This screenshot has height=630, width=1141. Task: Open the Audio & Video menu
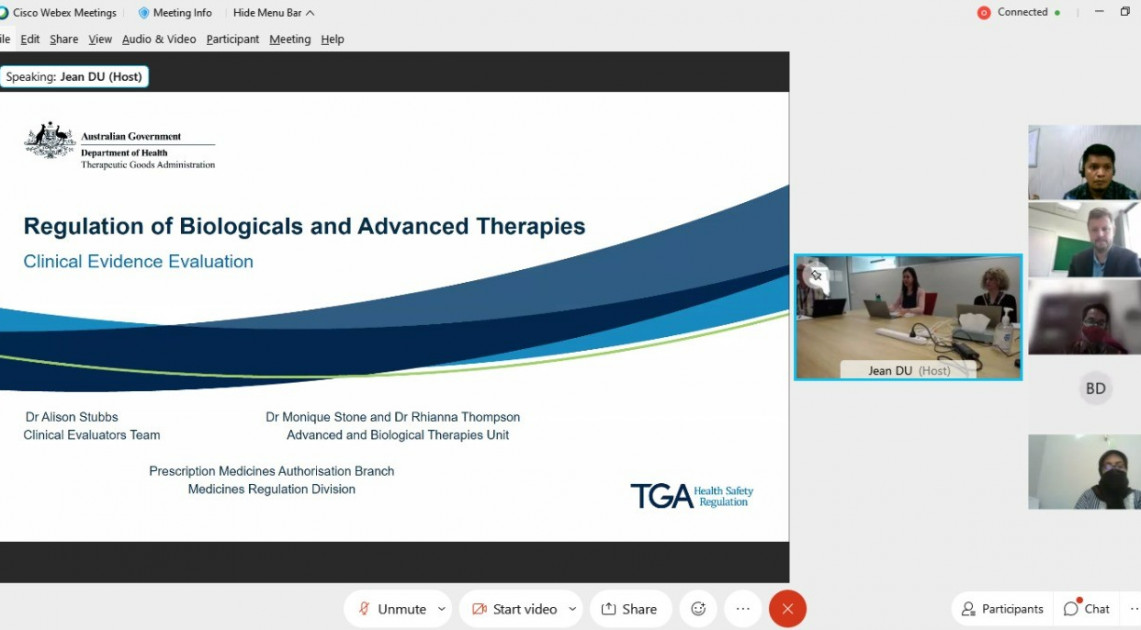[x=159, y=39]
